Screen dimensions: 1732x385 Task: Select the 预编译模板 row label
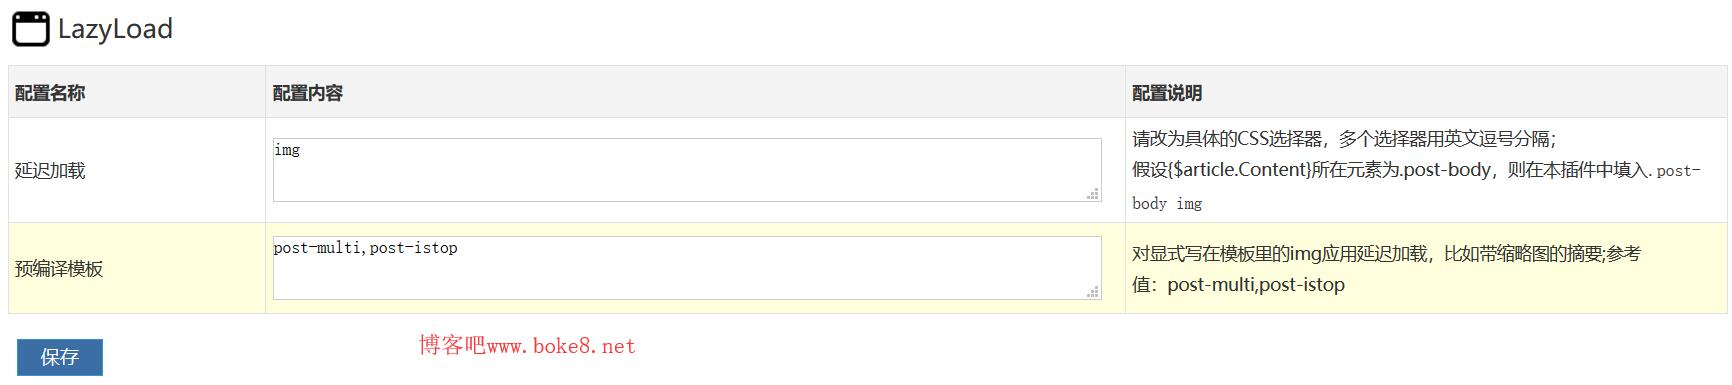click(59, 268)
